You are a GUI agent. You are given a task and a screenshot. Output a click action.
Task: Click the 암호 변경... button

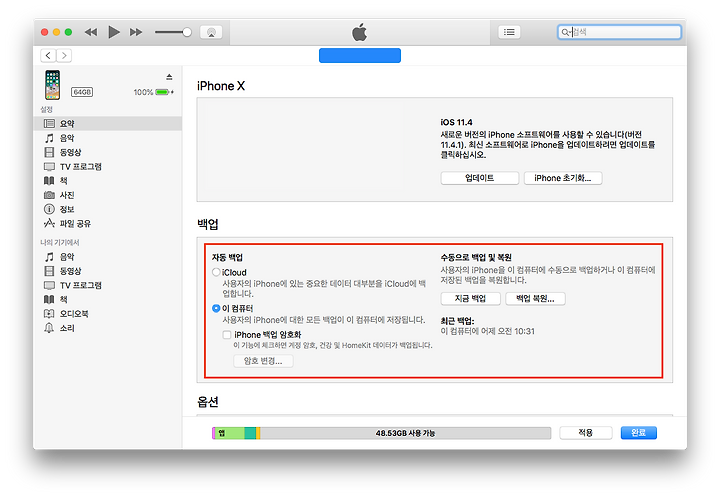pyautogui.click(x=263, y=361)
